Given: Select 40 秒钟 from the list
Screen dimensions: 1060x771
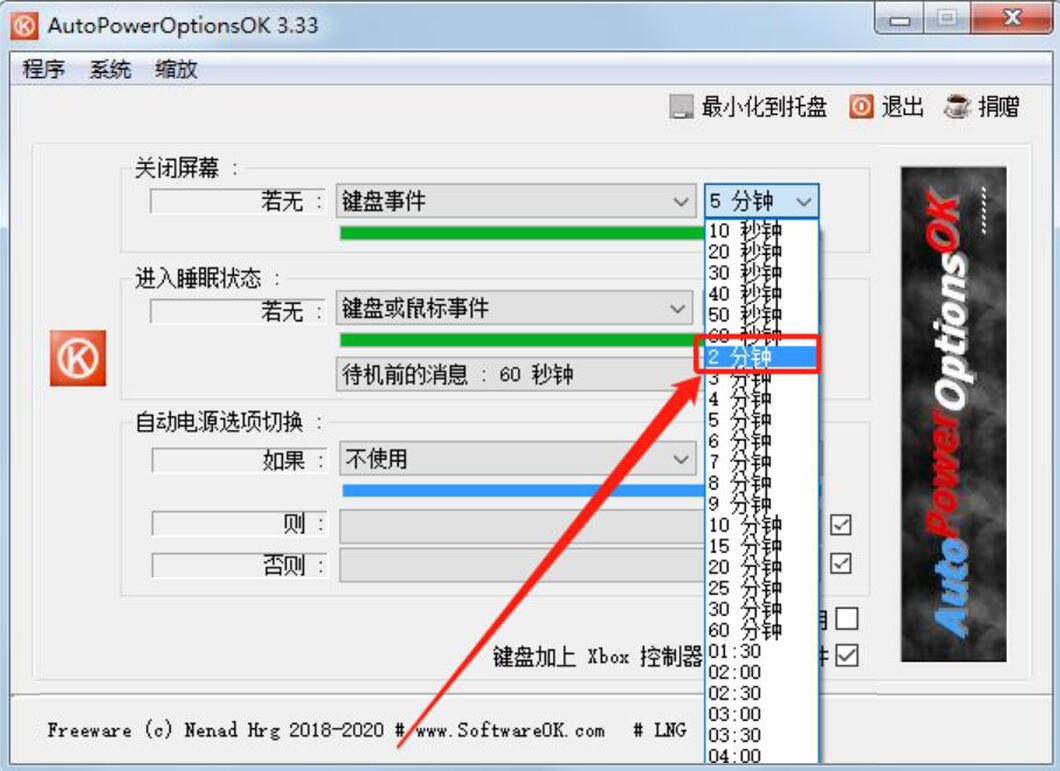Looking at the screenshot, I should click(761, 294).
